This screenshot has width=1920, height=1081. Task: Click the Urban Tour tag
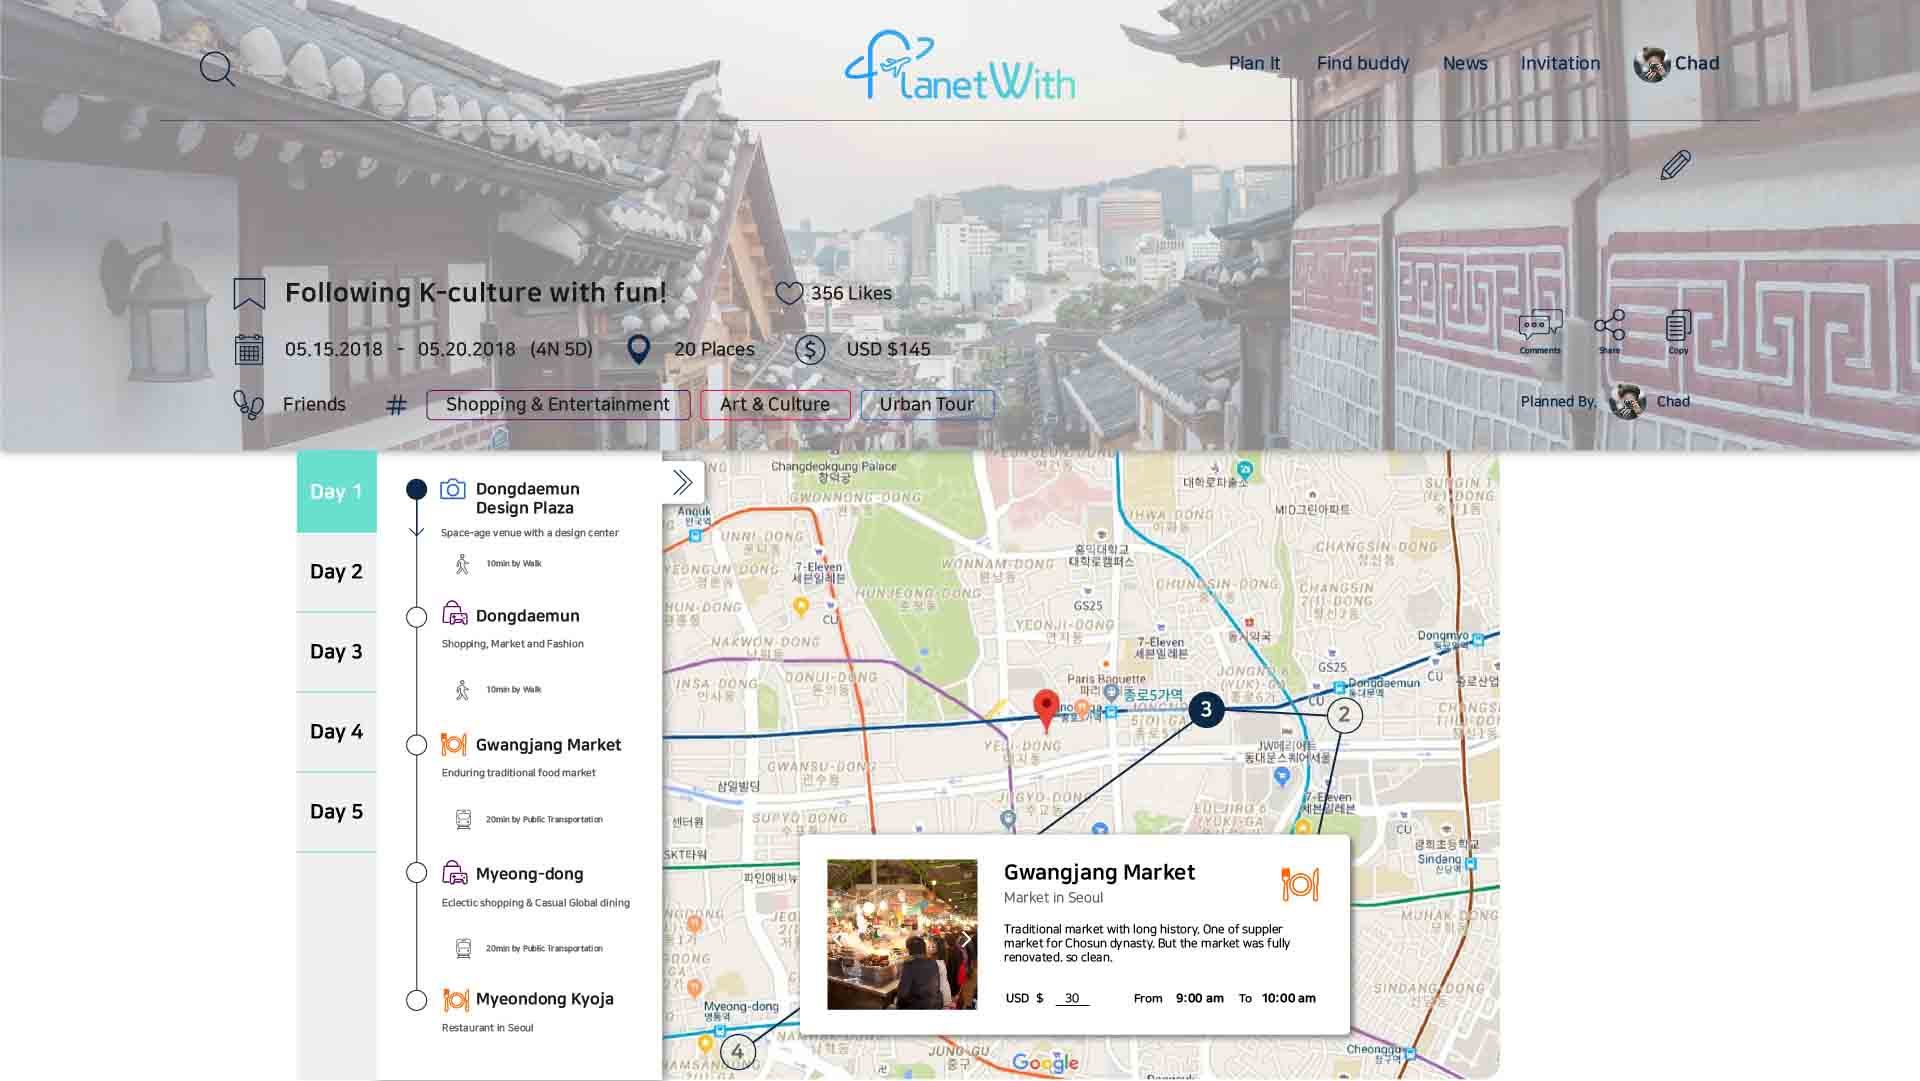926,405
